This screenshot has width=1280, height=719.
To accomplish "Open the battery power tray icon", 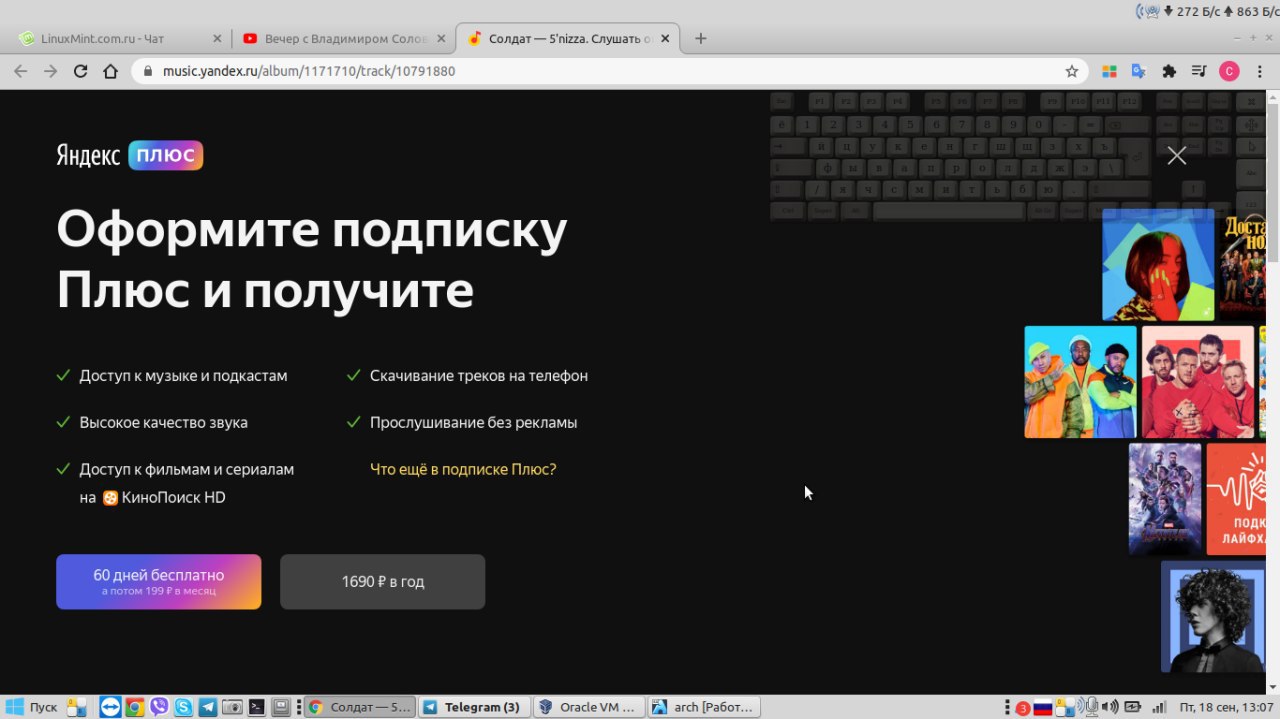I will (x=1133, y=707).
